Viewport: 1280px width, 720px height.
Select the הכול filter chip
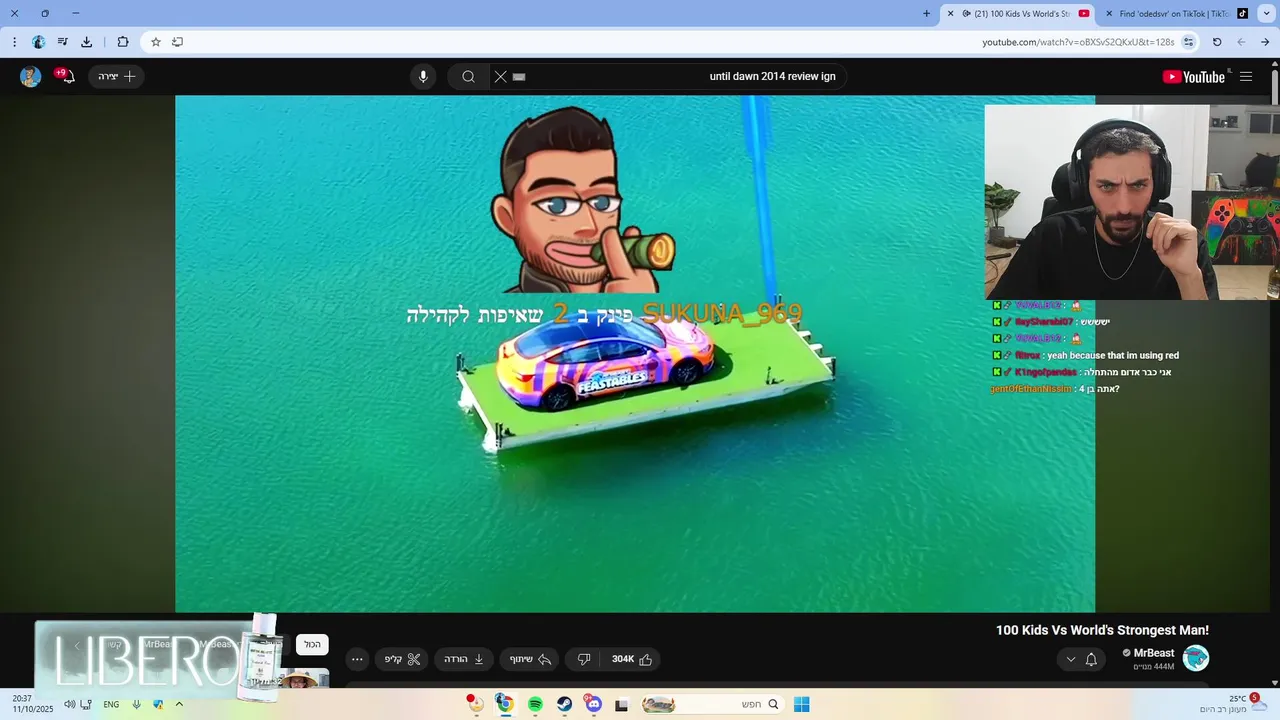(312, 645)
